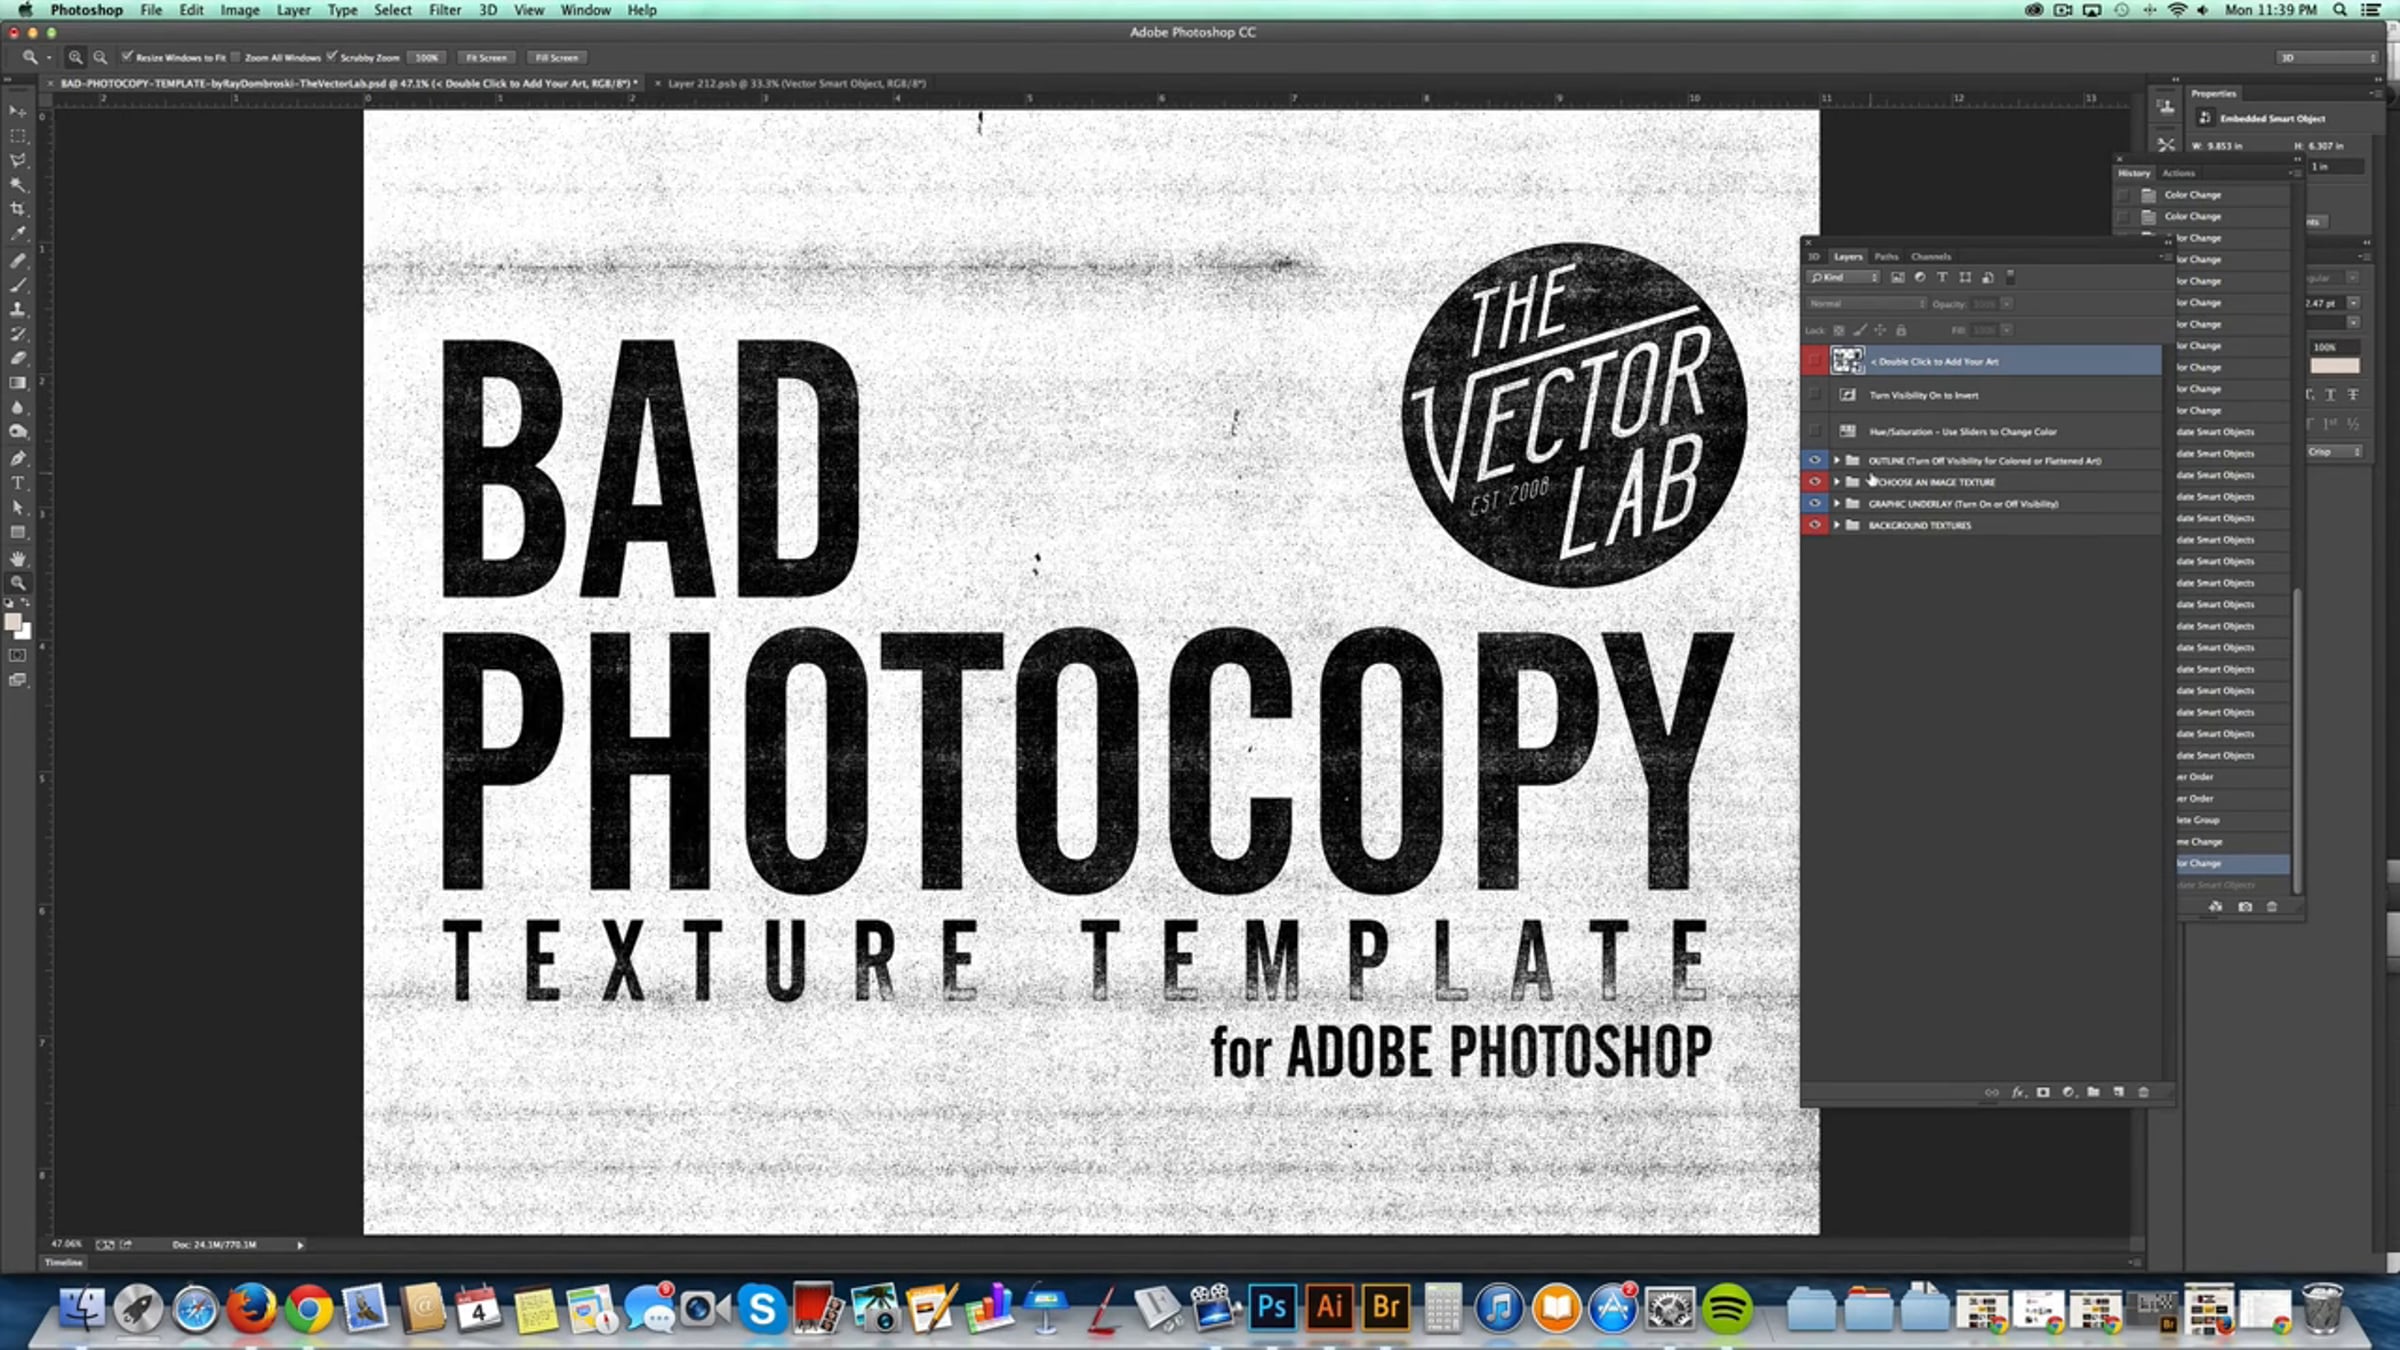
Task: Select the Clone Stamp tool
Action: tap(18, 309)
